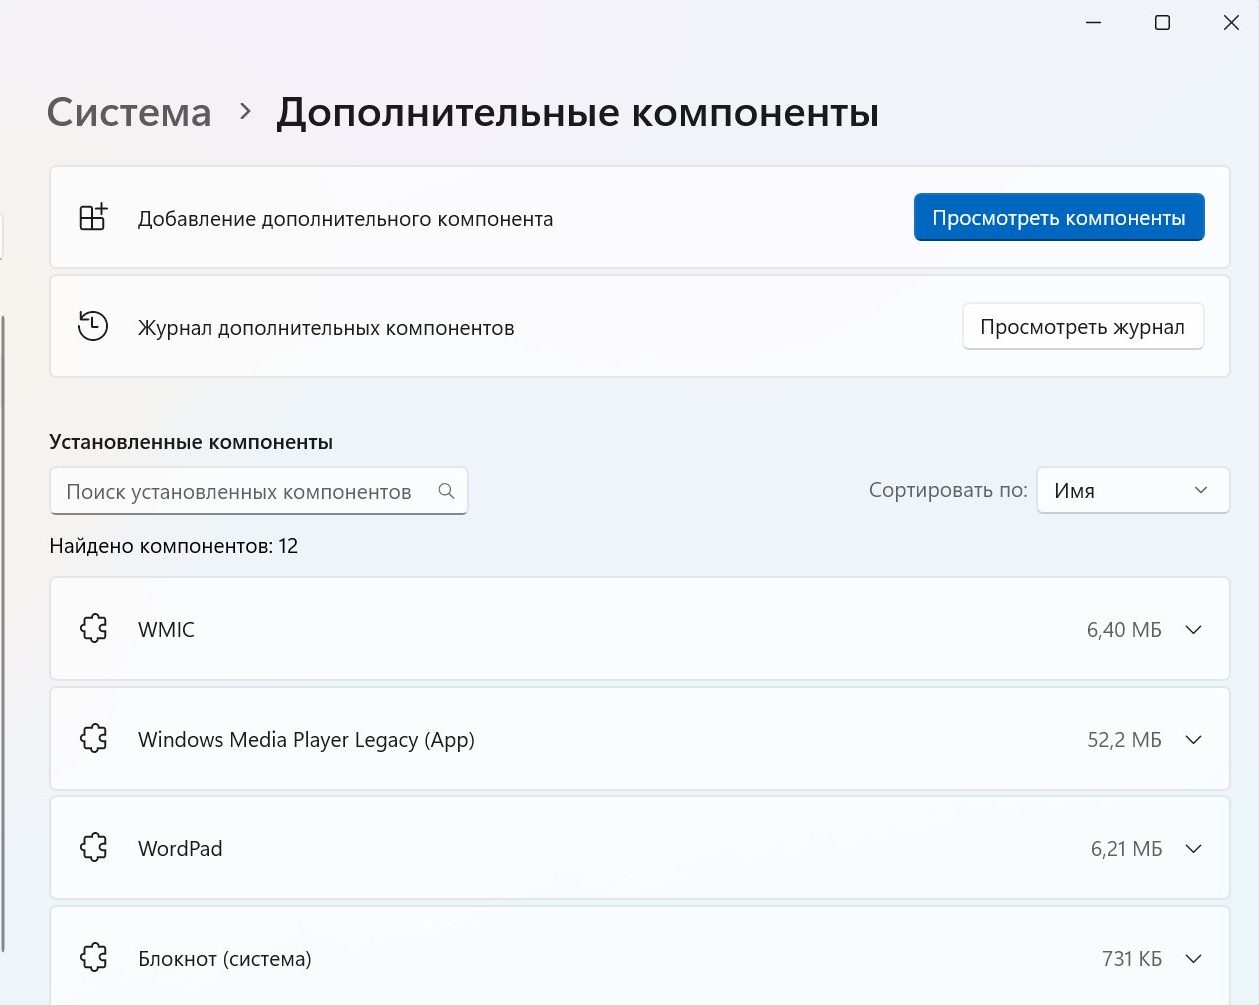
Task: Expand Windows Media Player Legacy details
Action: click(1193, 740)
